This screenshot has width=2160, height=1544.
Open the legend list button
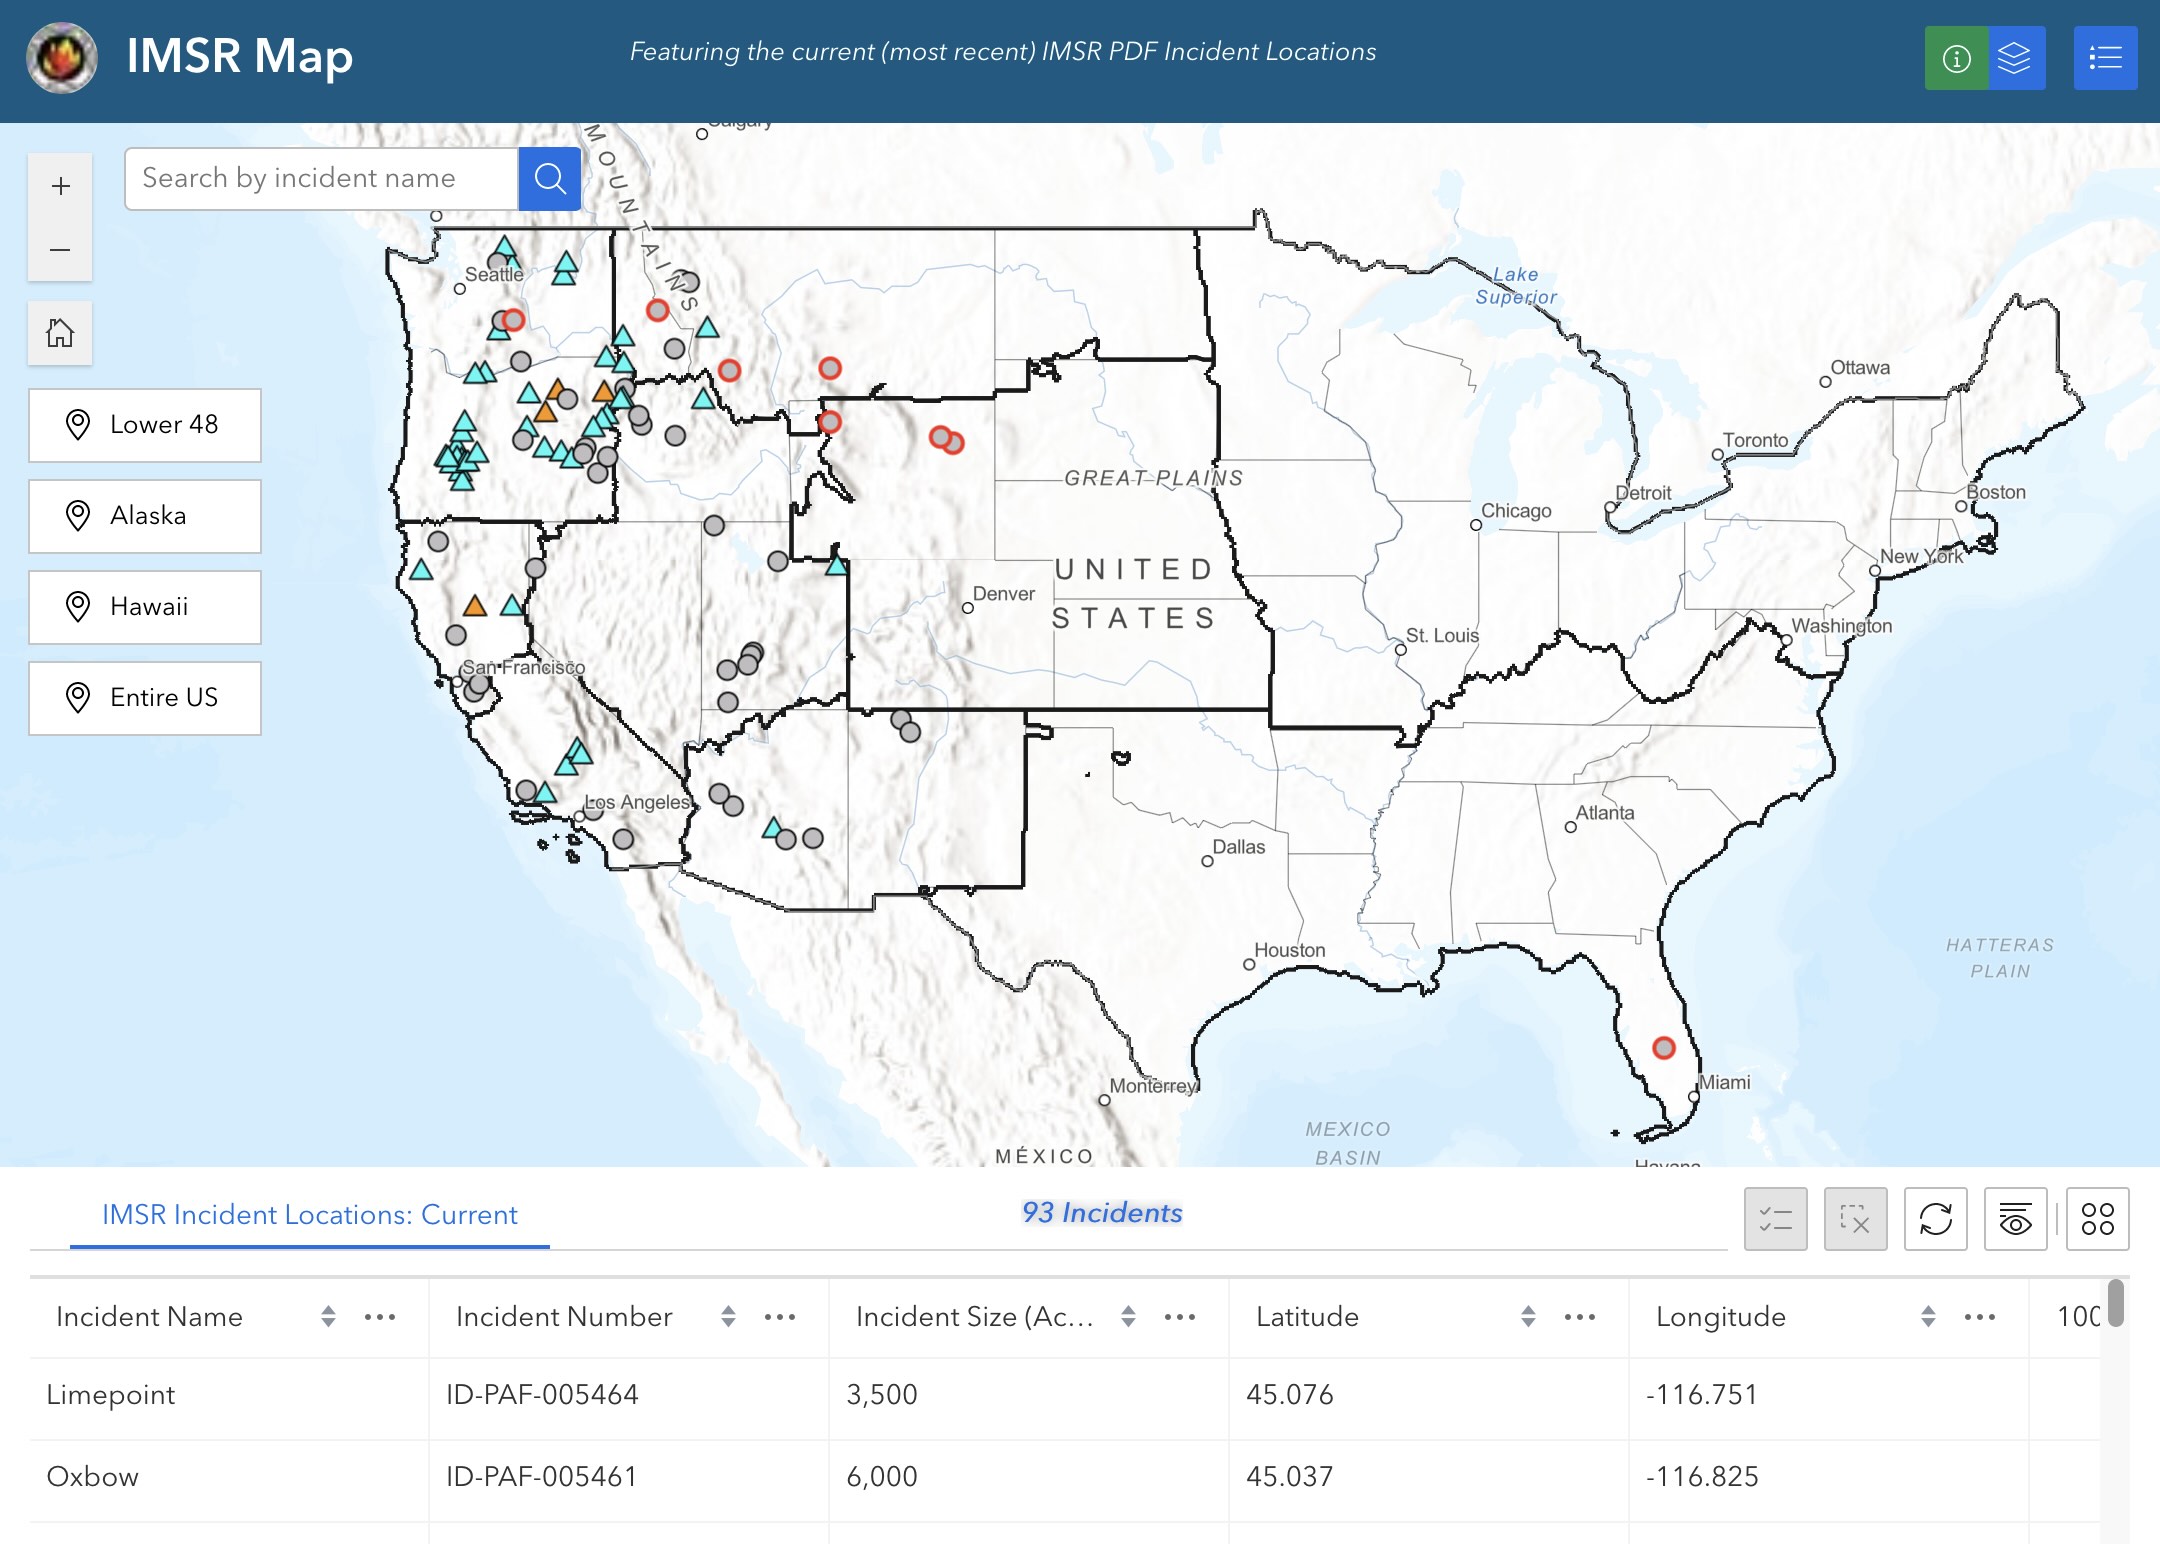(x=2105, y=59)
